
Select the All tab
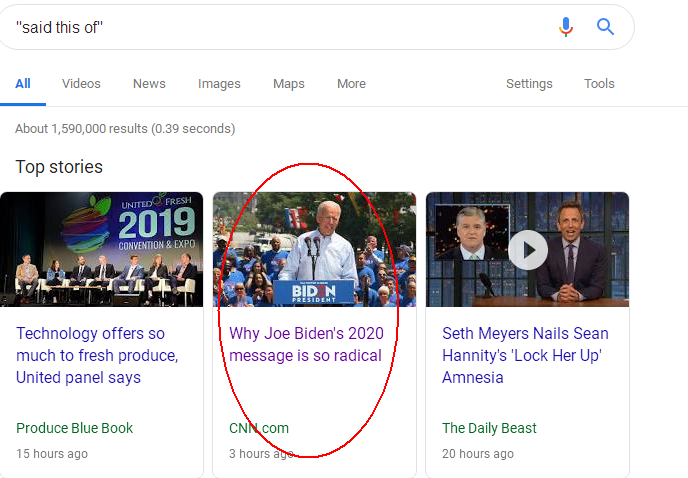pos(23,83)
